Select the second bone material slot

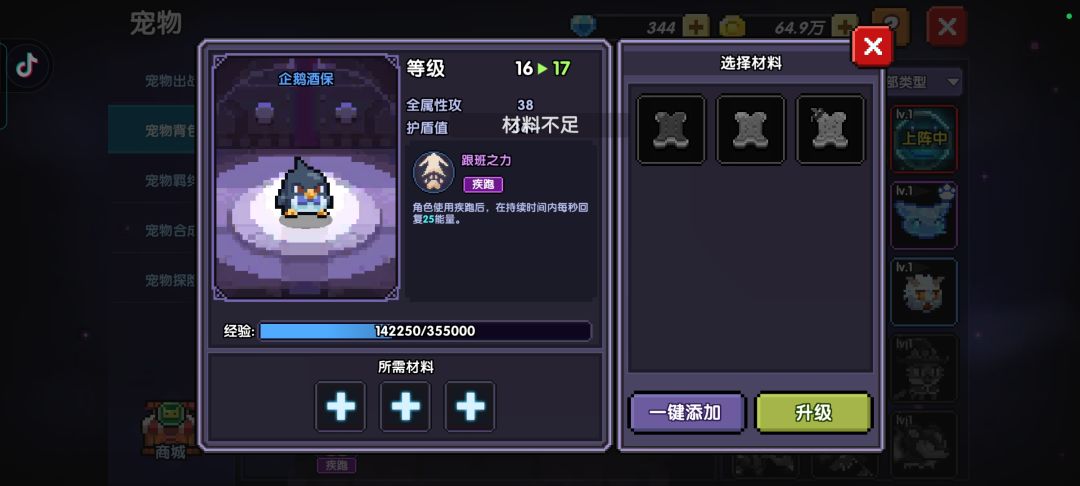[751, 129]
